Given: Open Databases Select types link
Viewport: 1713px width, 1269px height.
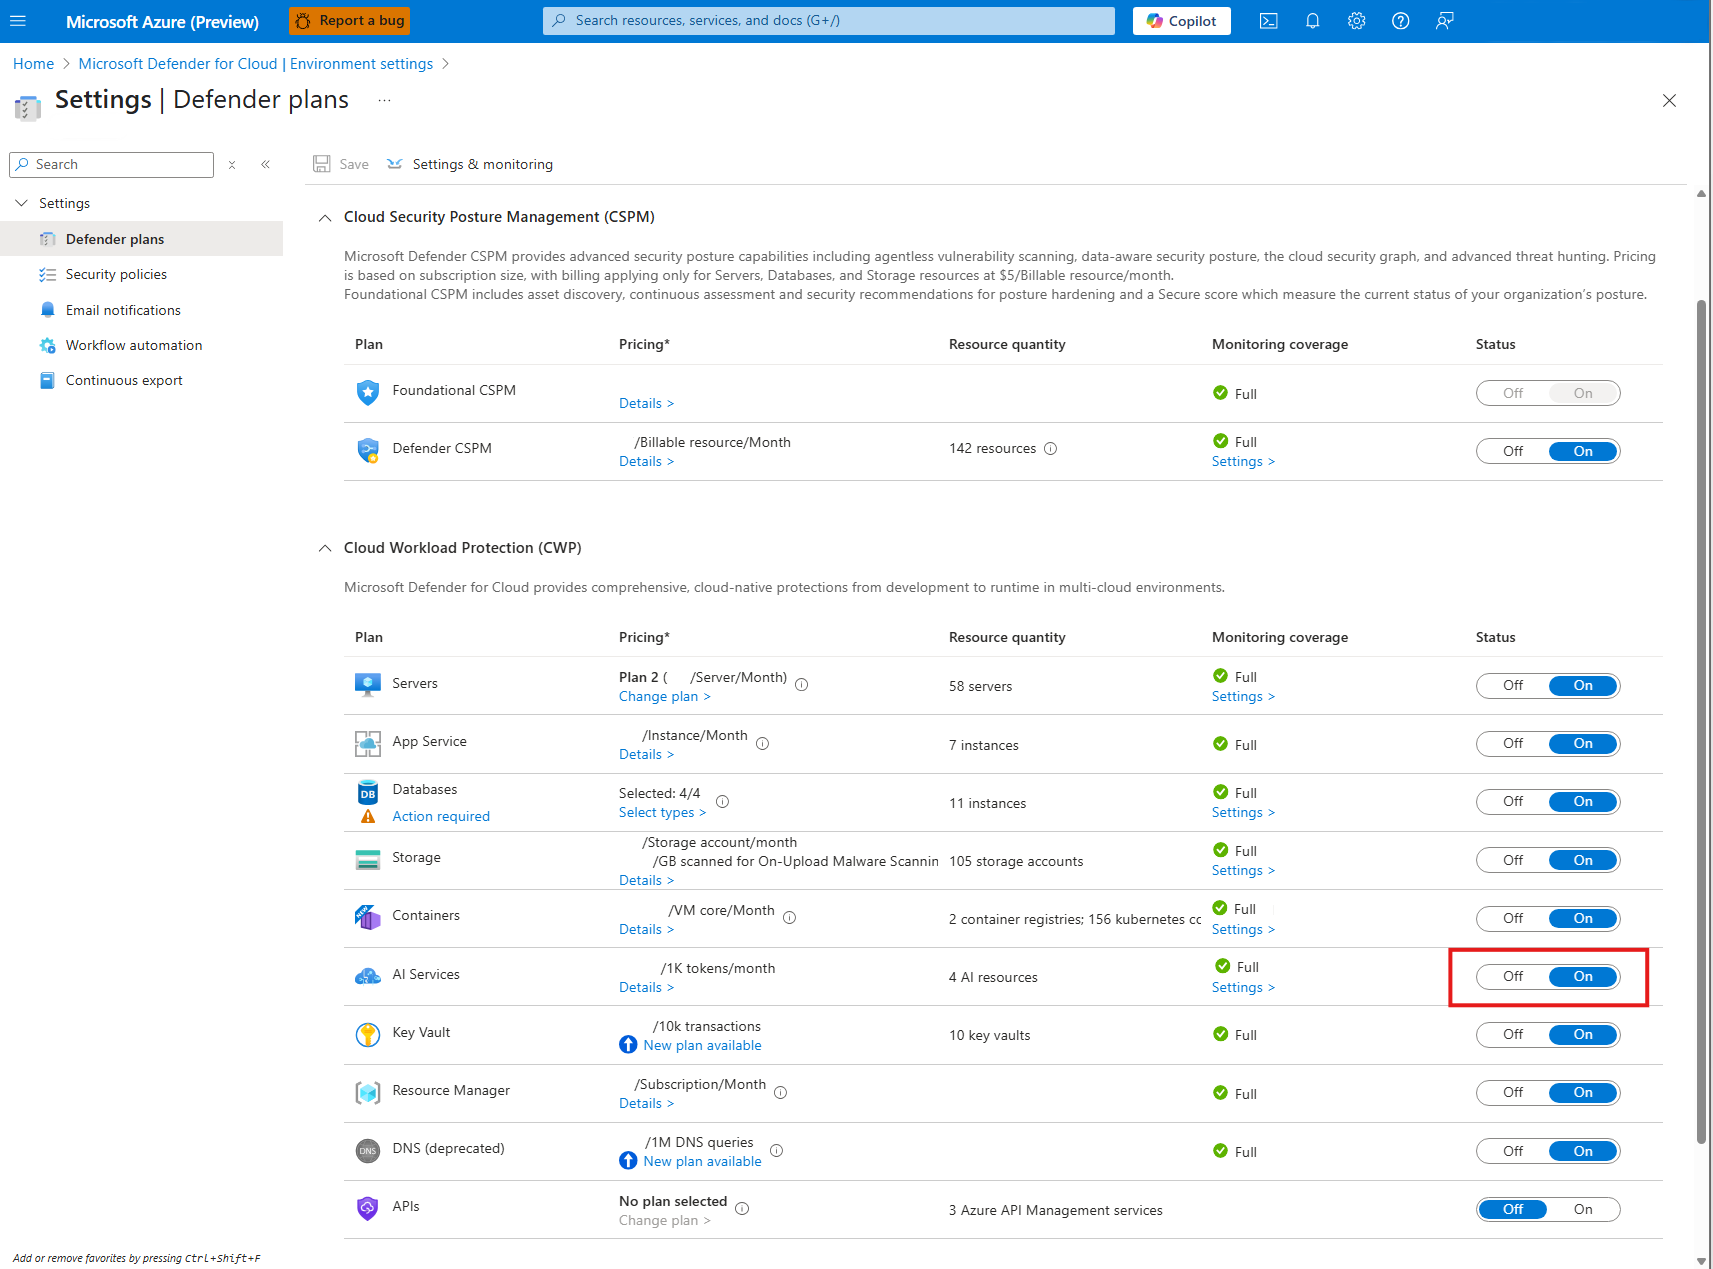Looking at the screenshot, I should coord(662,812).
